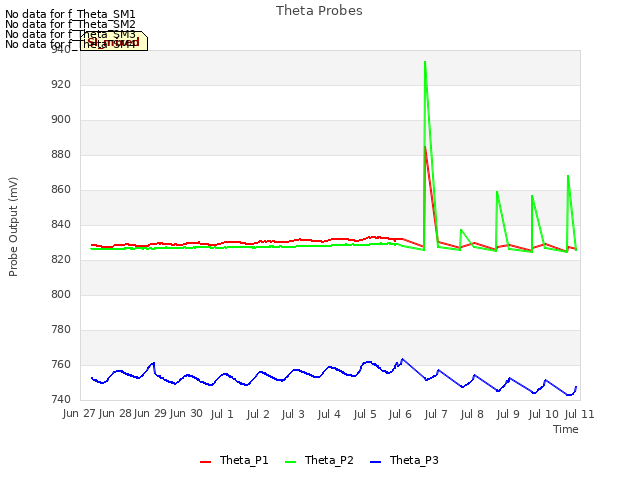Click the No data for f_Theta_SM2 message
This screenshot has width=640, height=480.
click(70, 24)
